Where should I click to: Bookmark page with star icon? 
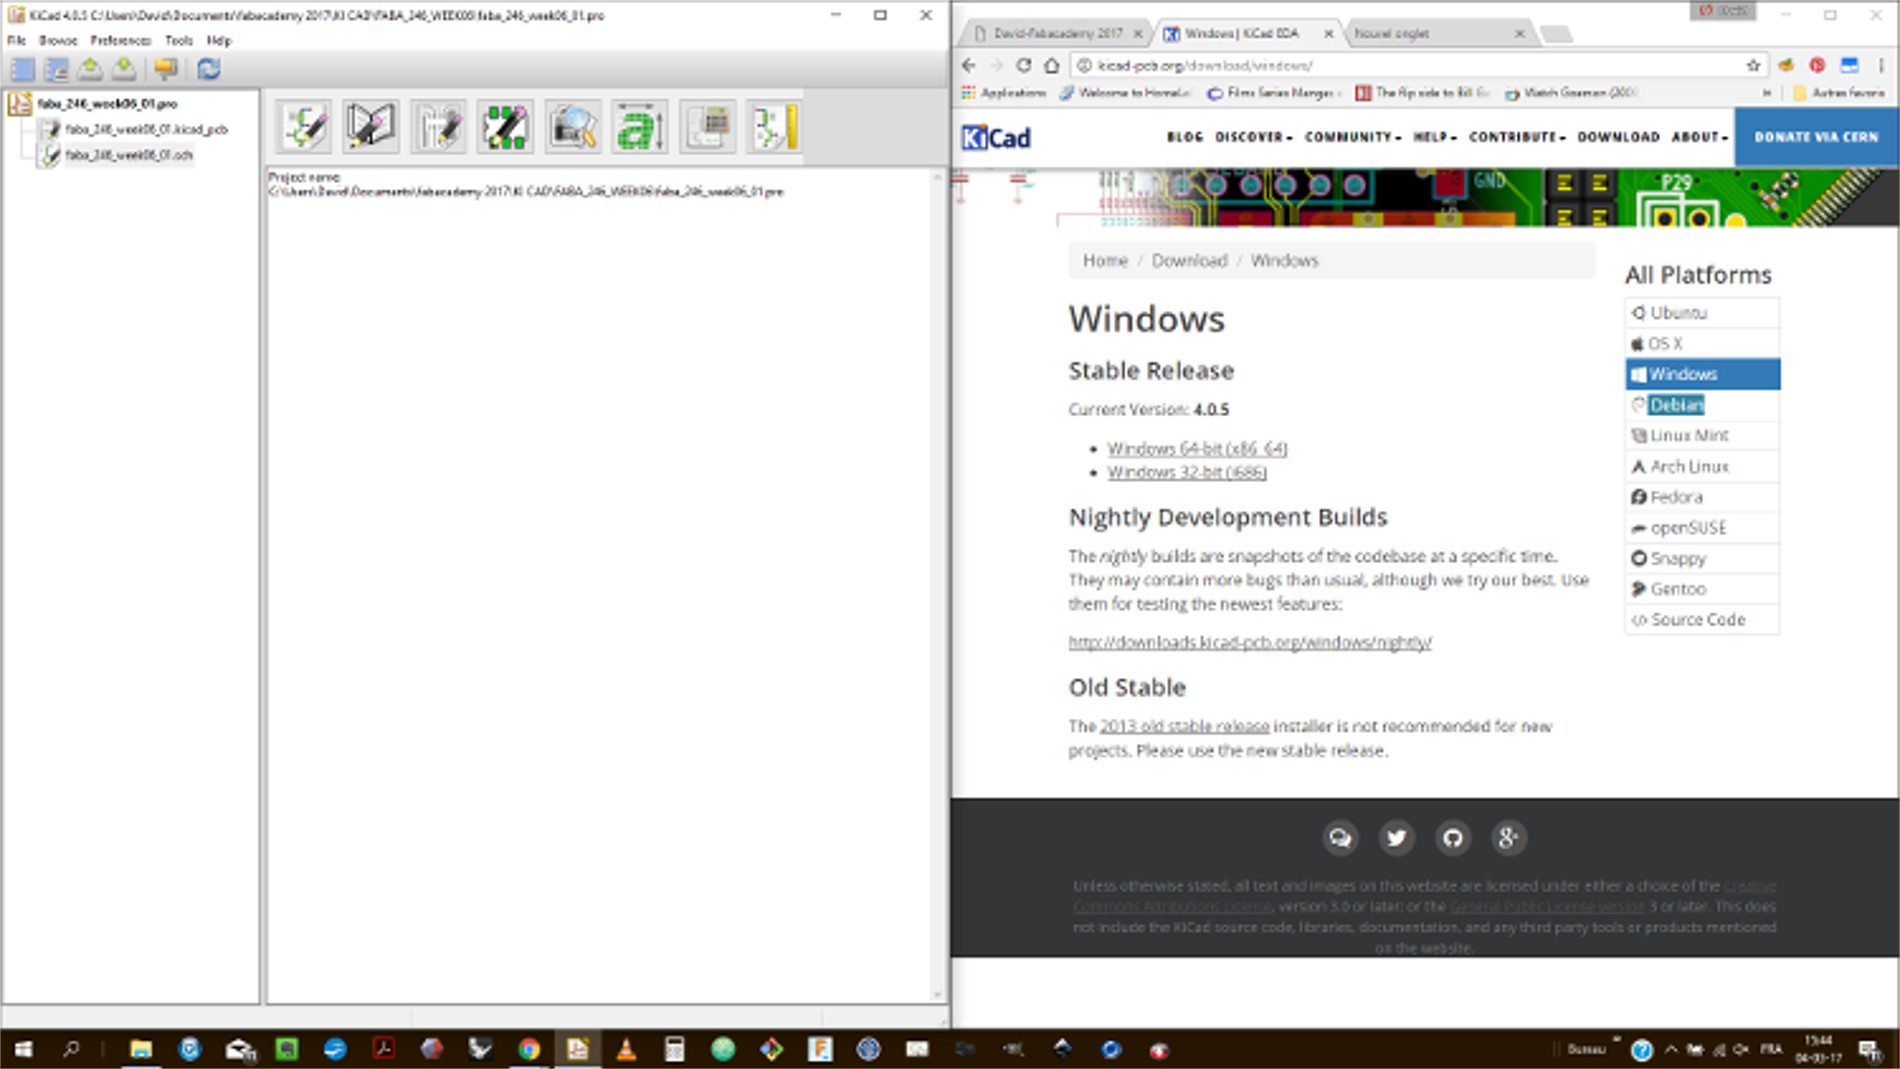point(1752,65)
